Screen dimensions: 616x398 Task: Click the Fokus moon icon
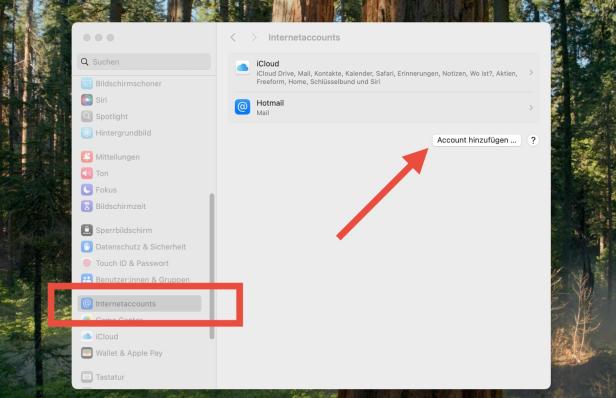click(x=87, y=190)
